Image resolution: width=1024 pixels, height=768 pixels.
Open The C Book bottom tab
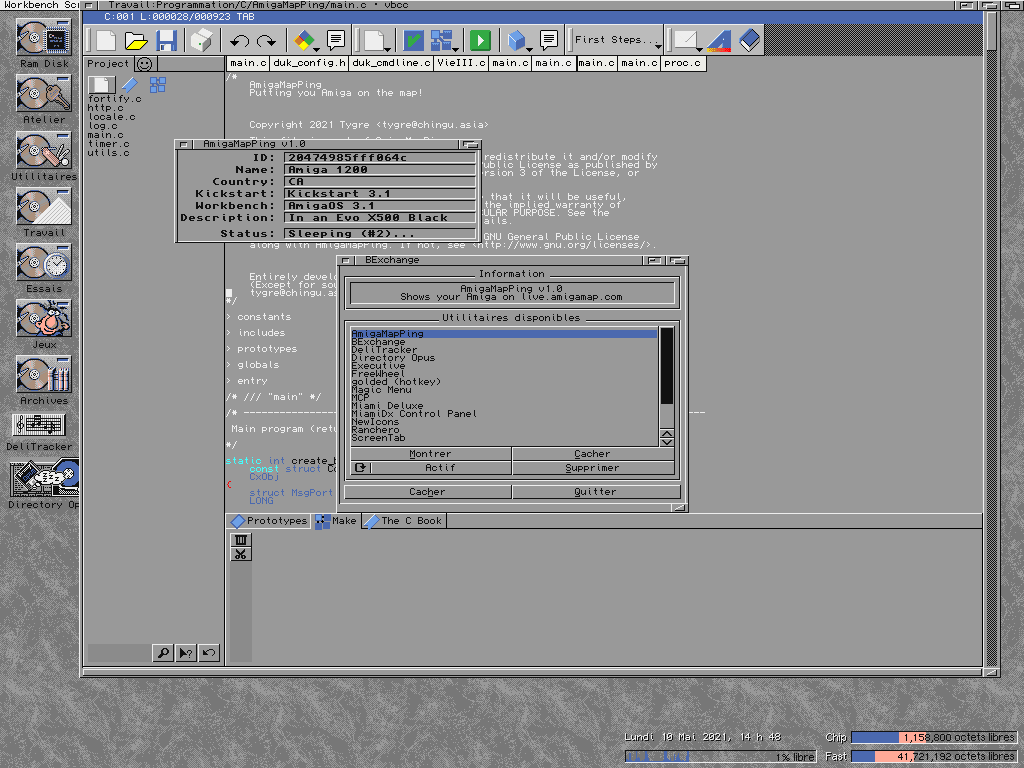pos(404,520)
